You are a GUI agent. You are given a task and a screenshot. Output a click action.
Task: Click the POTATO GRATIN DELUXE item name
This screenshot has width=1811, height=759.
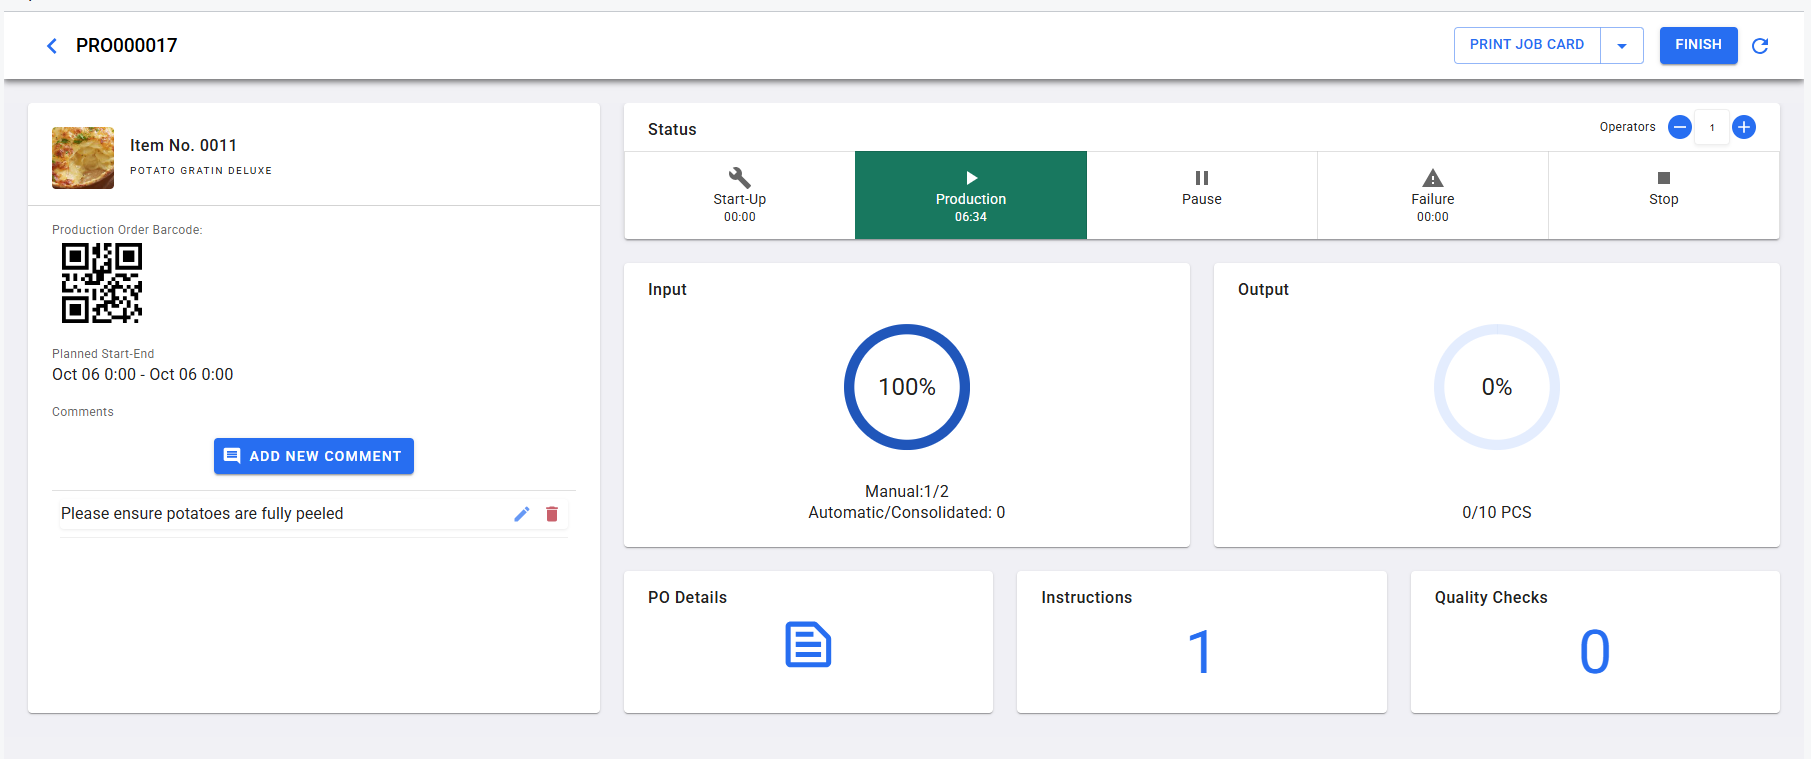pos(201,171)
